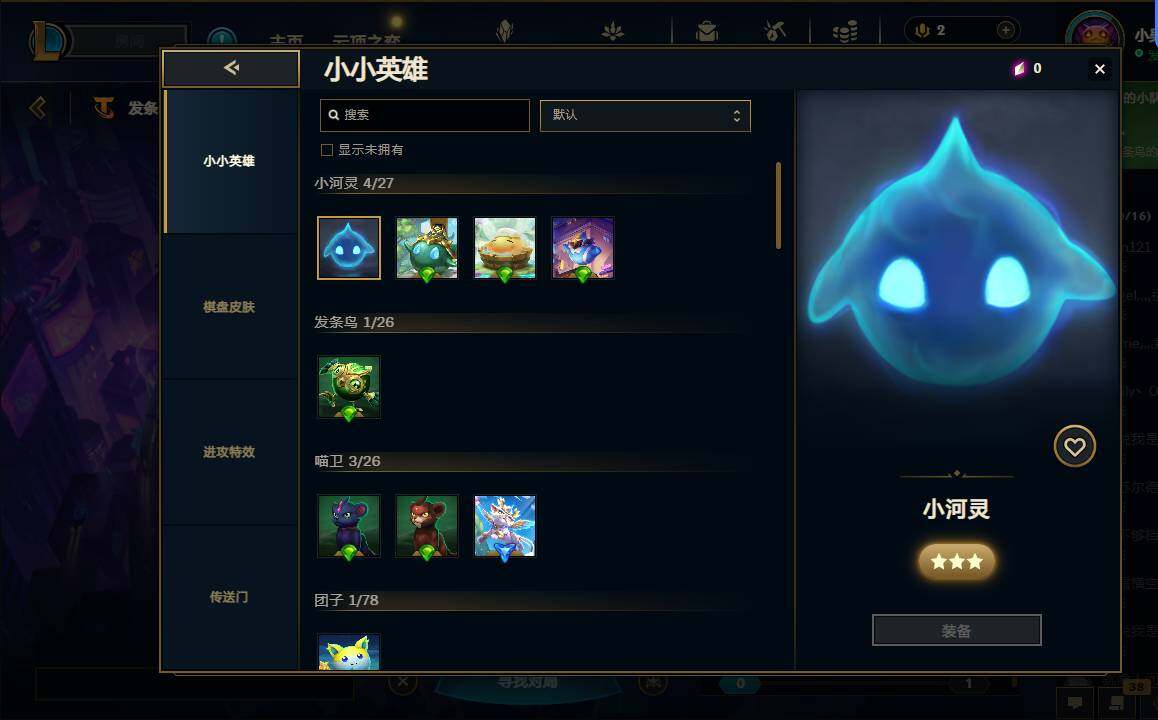Open the 传送门 tab
Viewport: 1158px width, 720px height.
(230, 597)
